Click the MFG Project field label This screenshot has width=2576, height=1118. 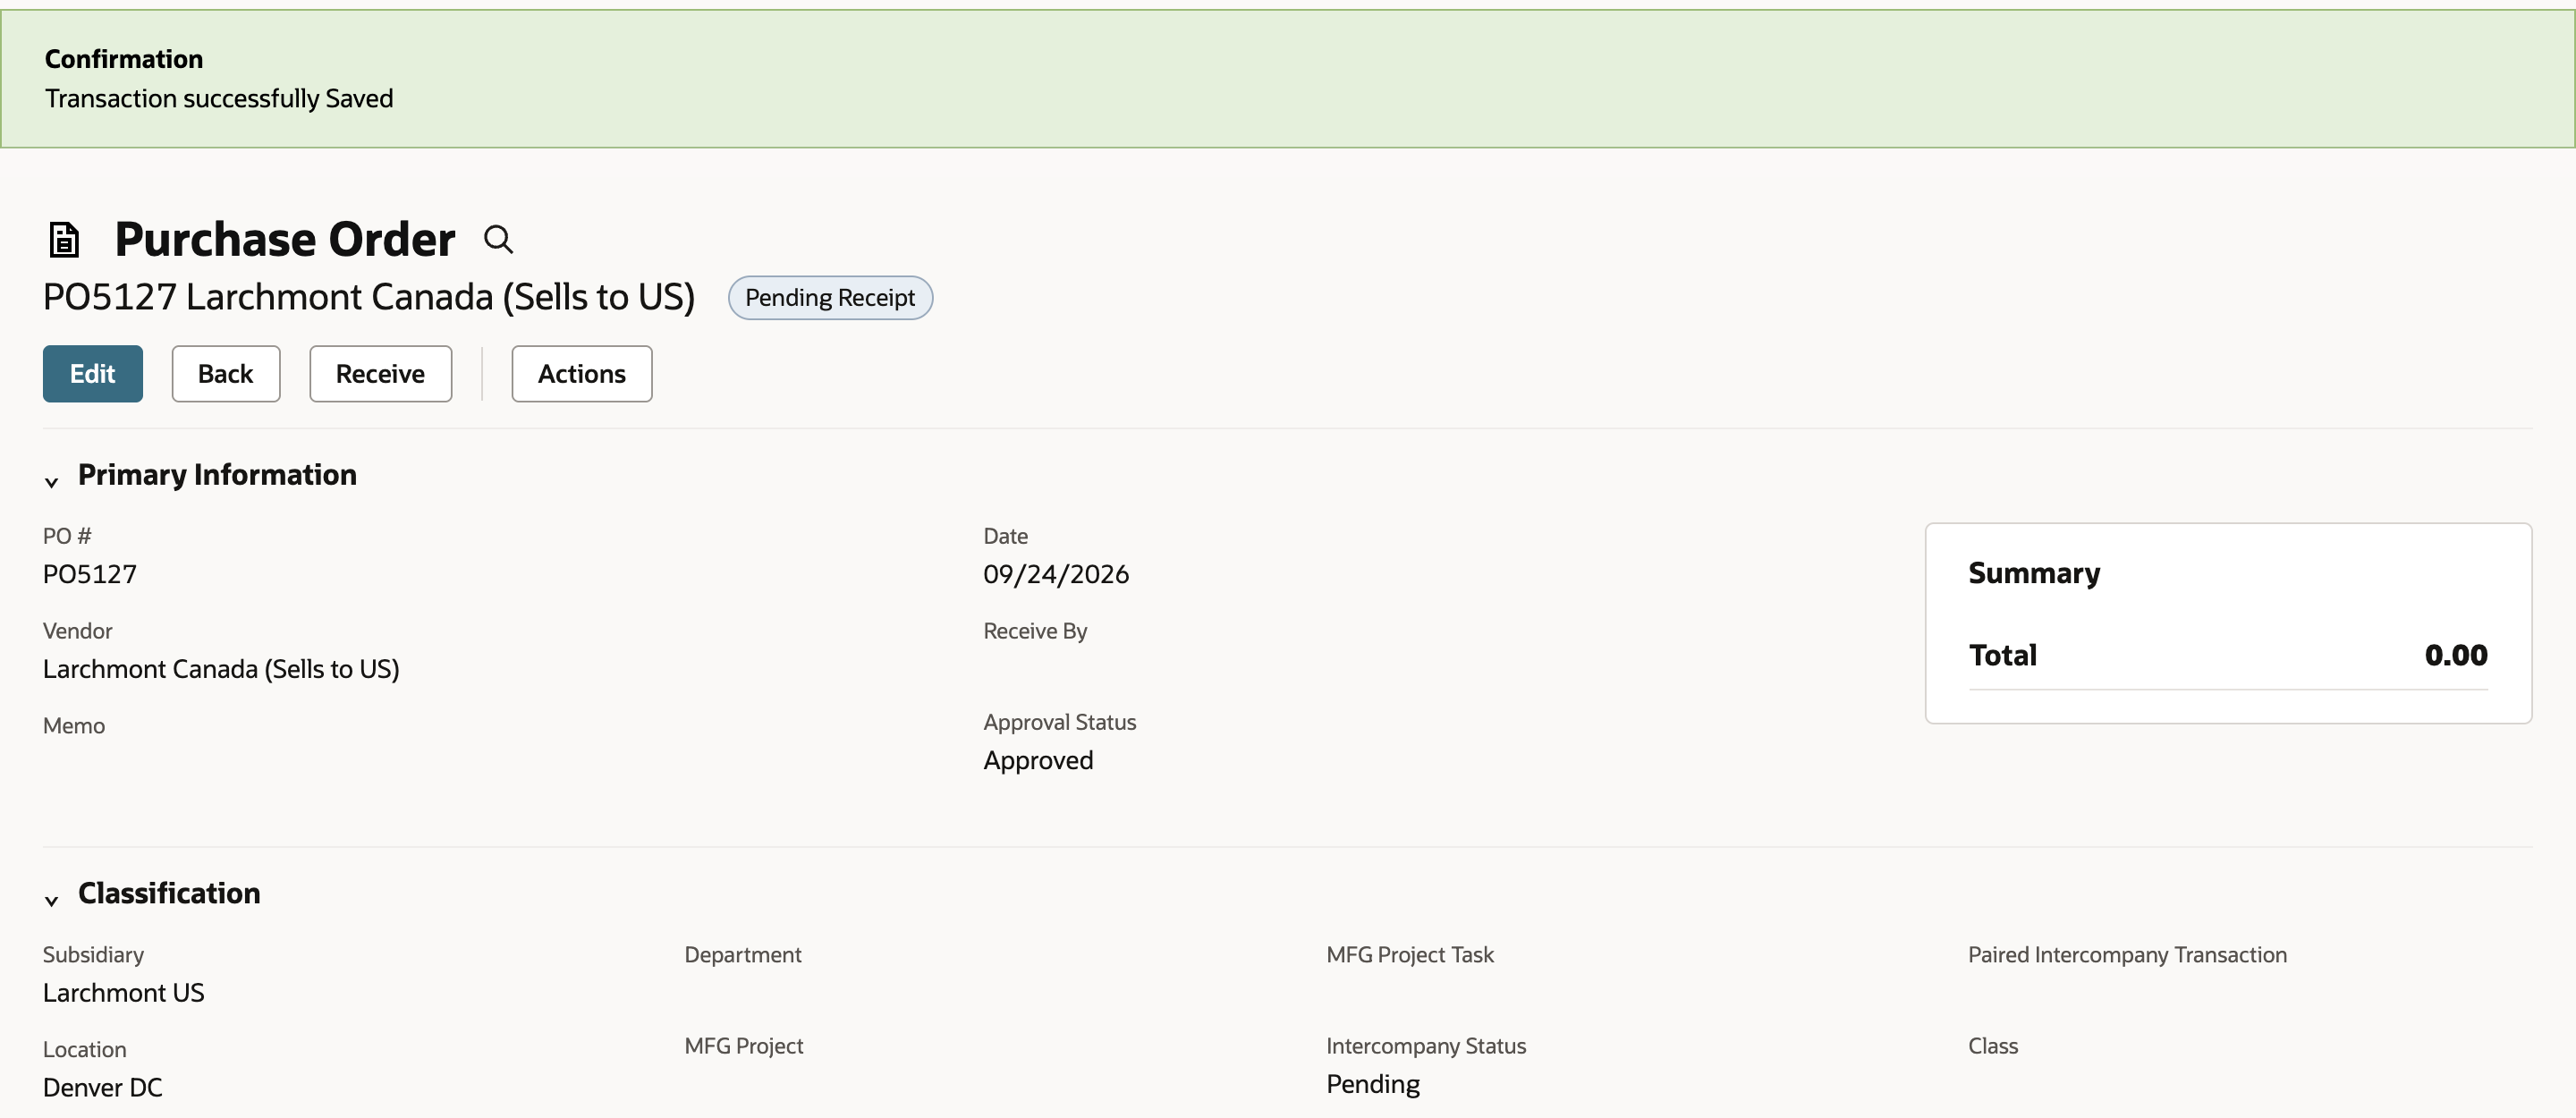(x=744, y=1046)
